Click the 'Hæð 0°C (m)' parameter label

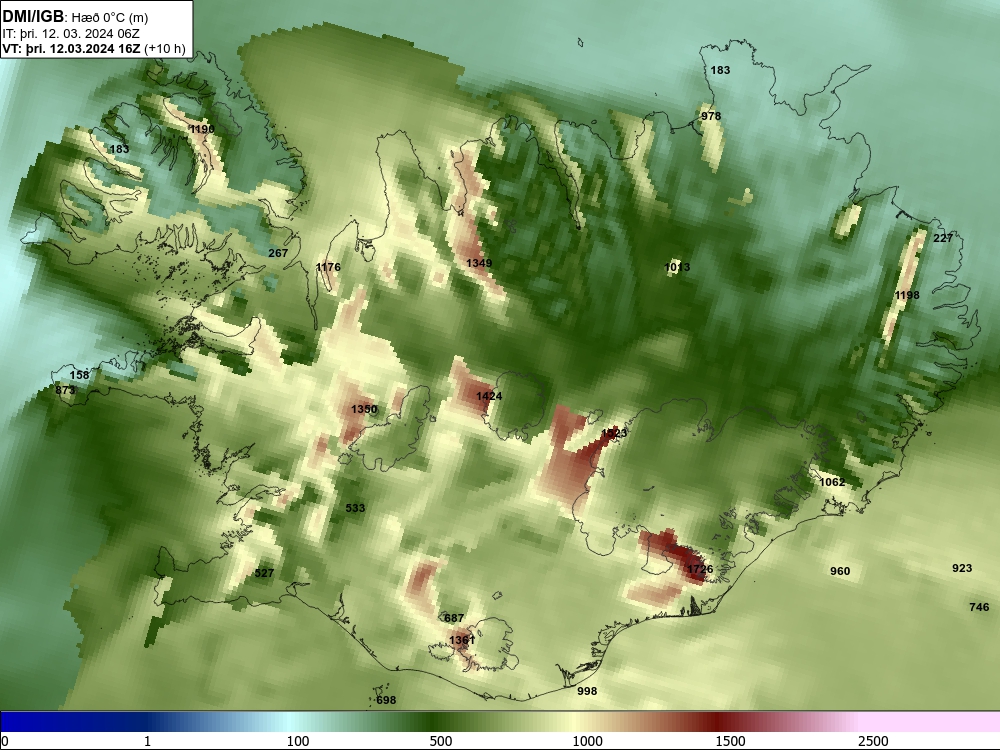(108, 18)
